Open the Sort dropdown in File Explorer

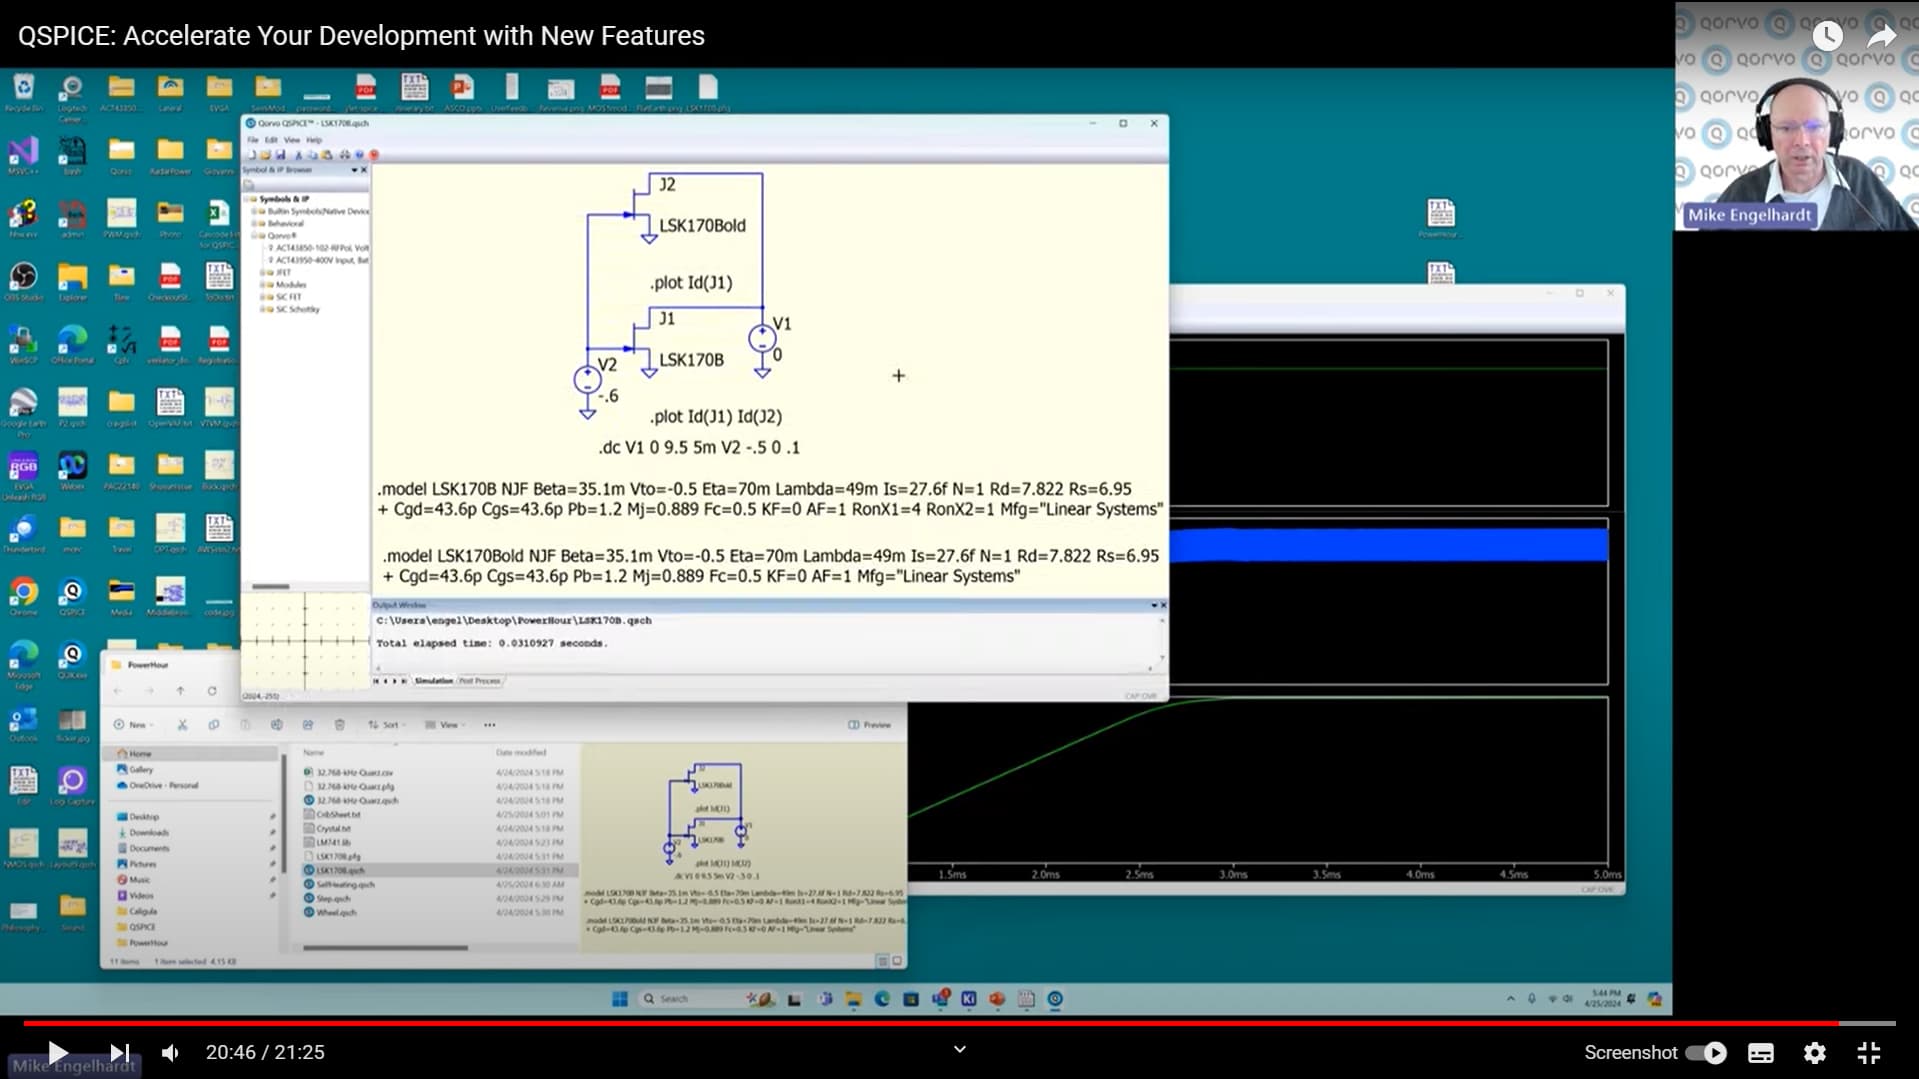click(x=385, y=724)
